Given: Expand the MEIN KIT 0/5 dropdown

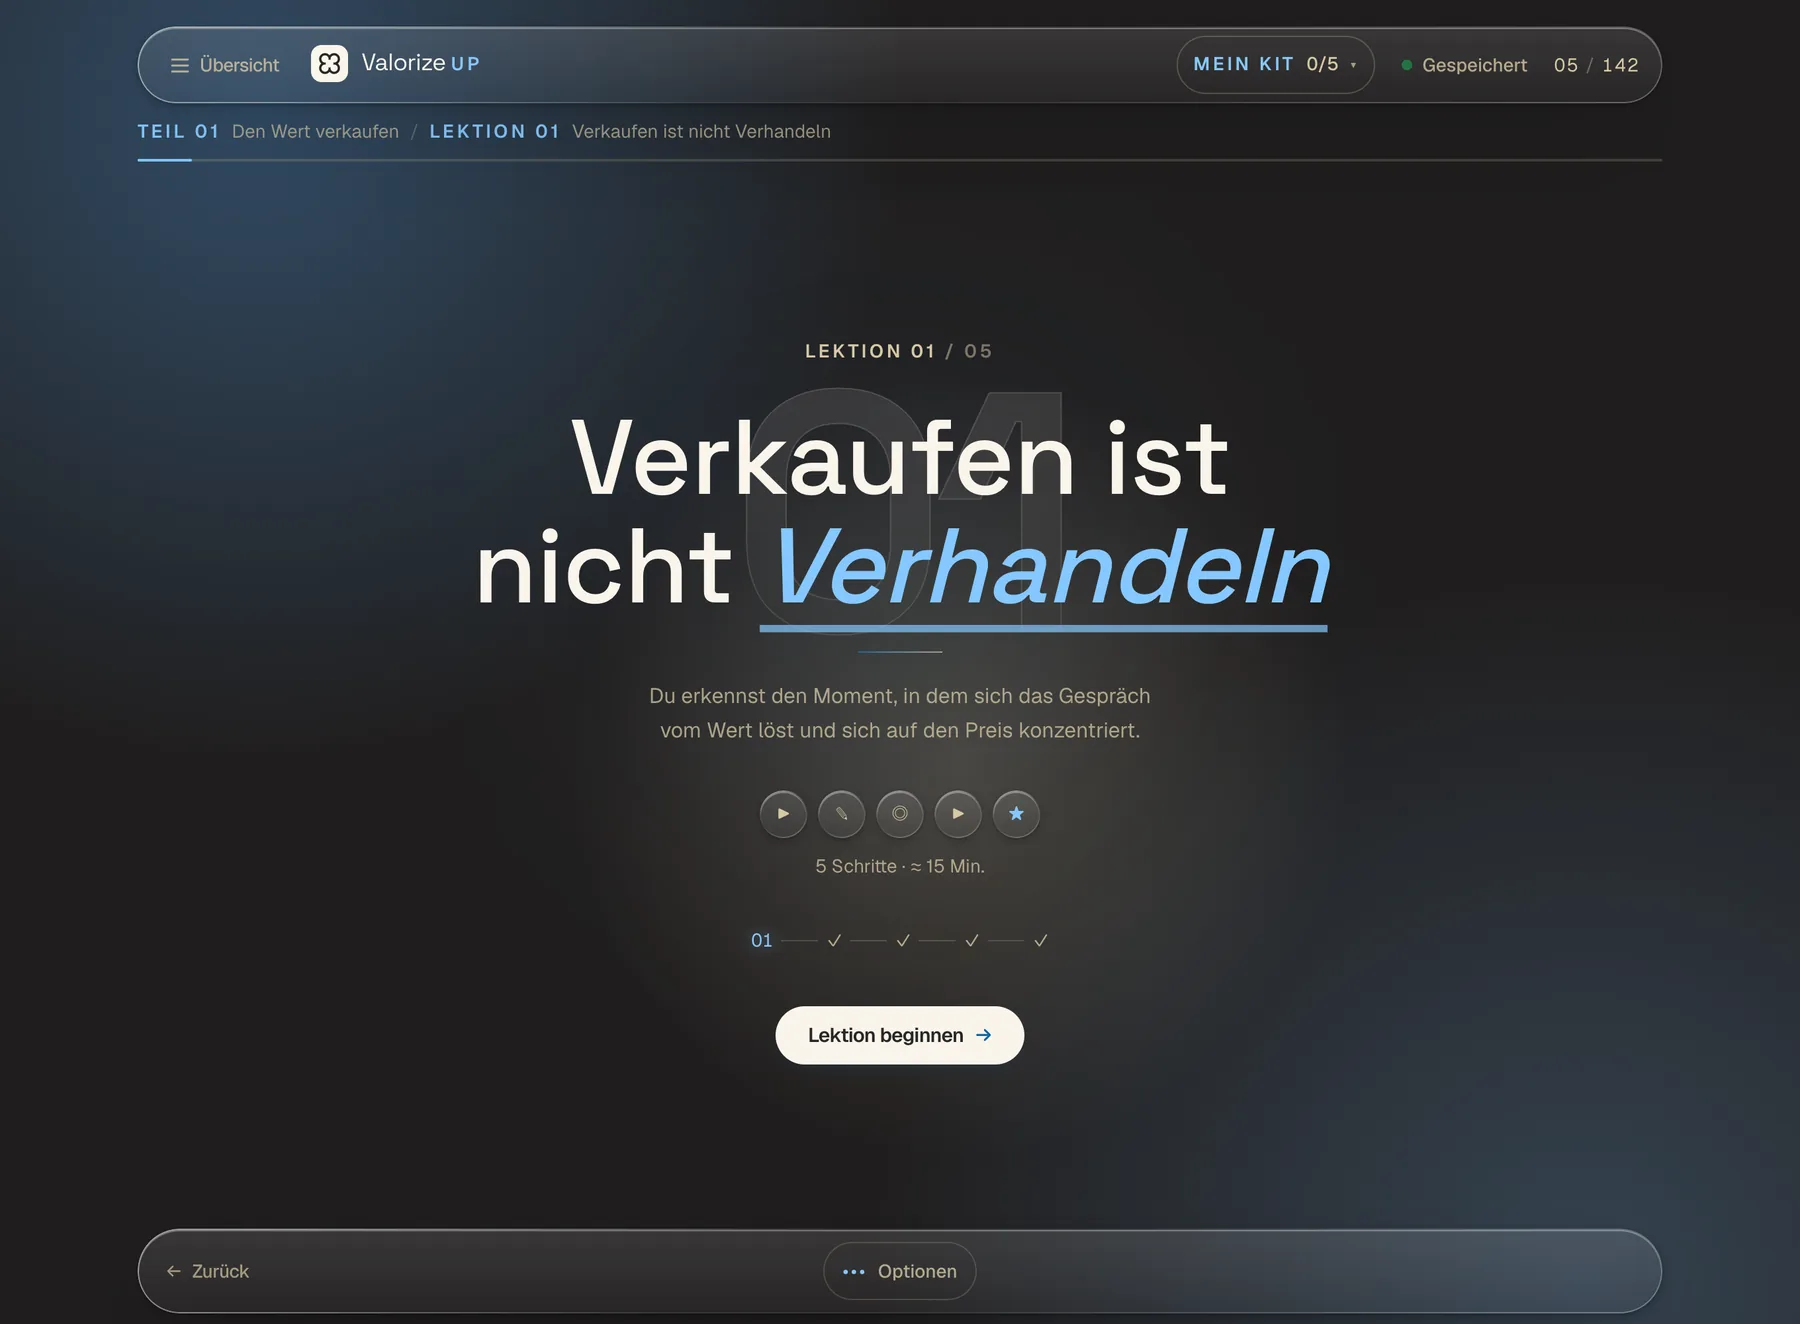Looking at the screenshot, I should click(x=1275, y=65).
